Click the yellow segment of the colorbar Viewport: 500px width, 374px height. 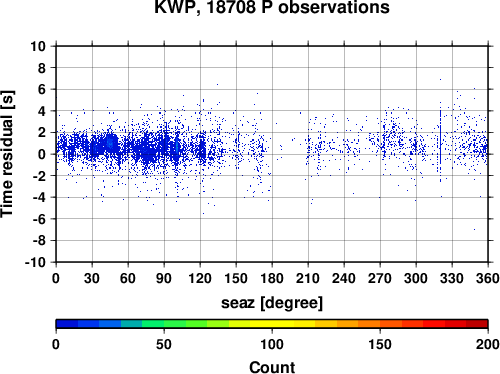pyautogui.click(x=272, y=324)
